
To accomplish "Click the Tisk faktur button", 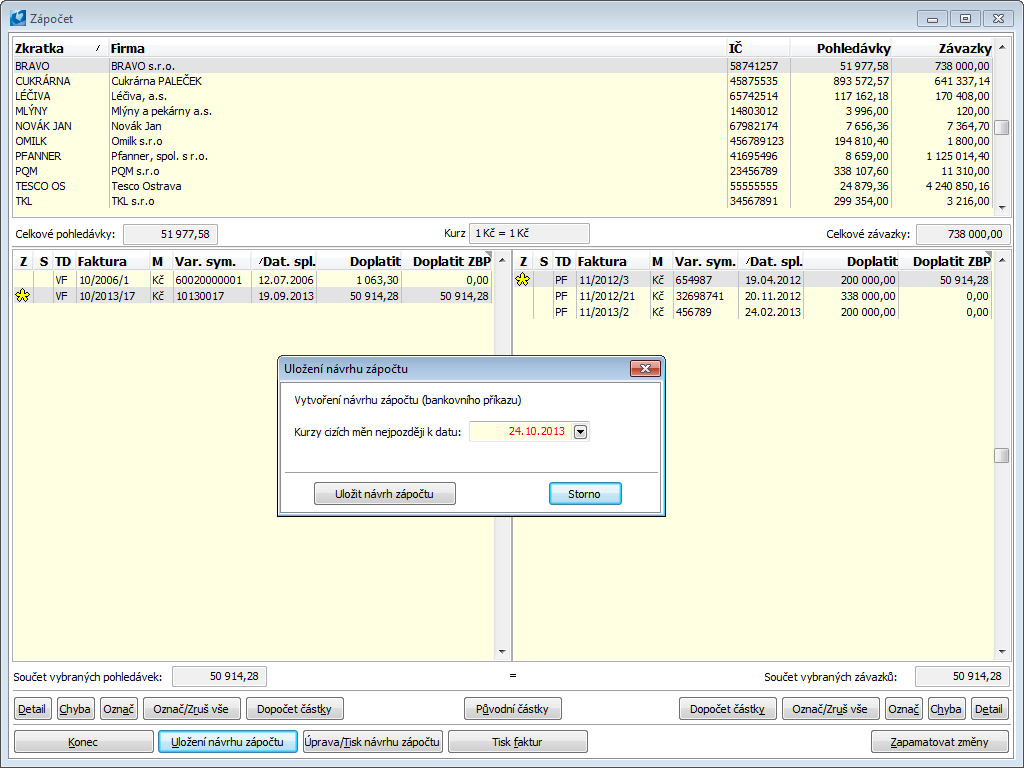I will pos(518,742).
